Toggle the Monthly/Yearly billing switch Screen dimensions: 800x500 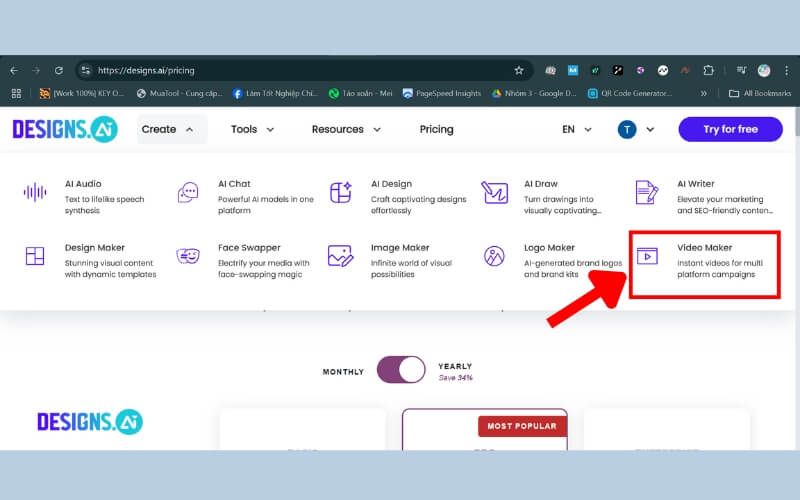401,370
